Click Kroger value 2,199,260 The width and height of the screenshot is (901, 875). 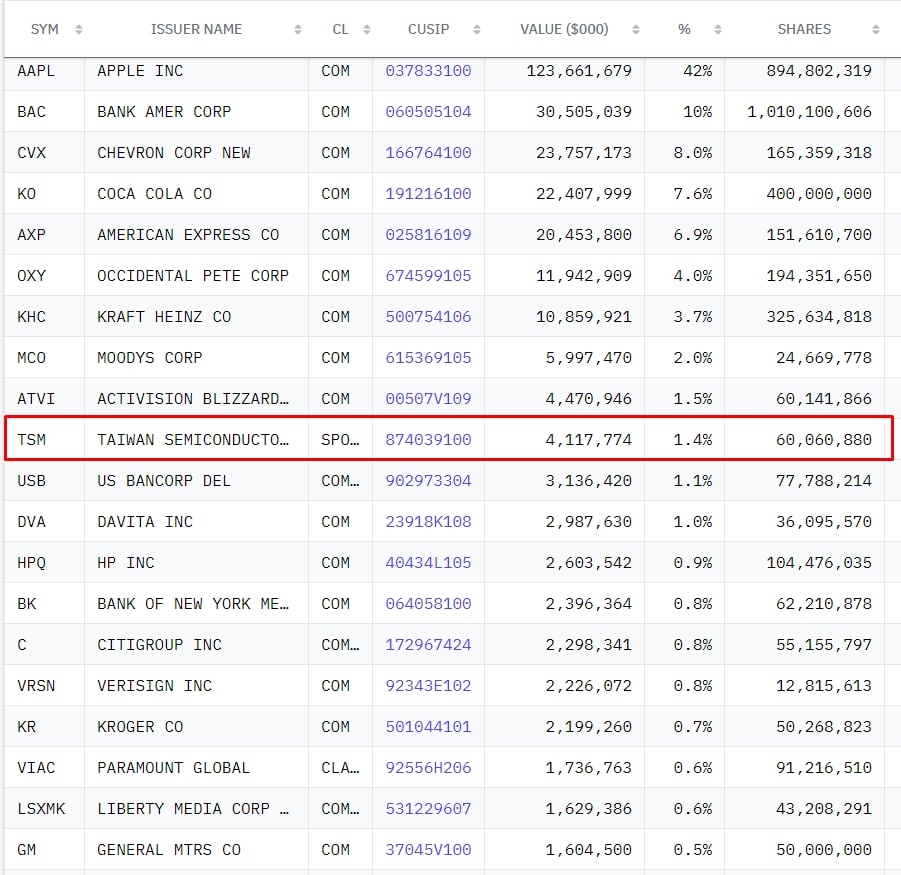[588, 727]
